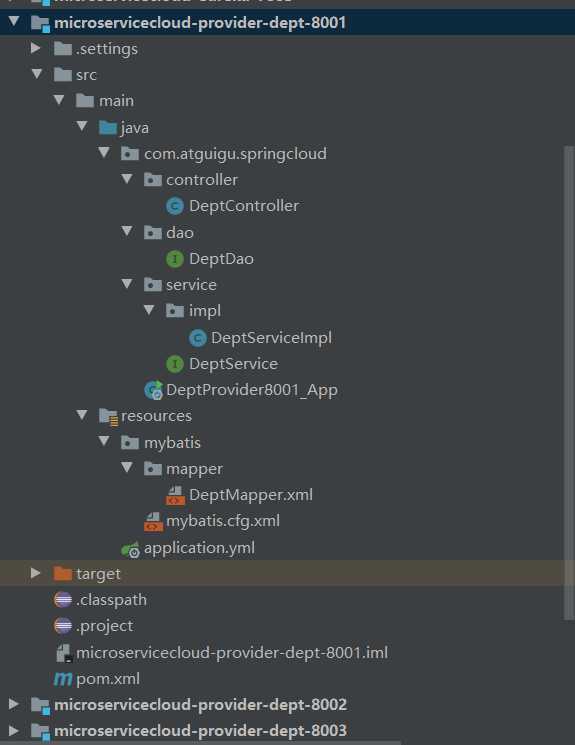
Task: Expand the microservicecloud-provider-dept-8002 module arrow
Action: 14,704
